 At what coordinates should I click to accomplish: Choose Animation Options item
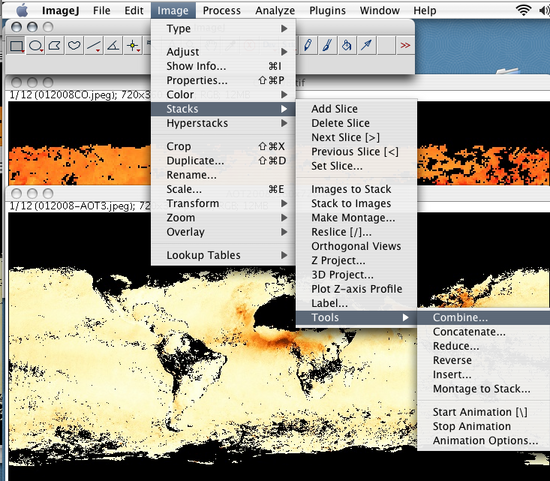click(484, 441)
